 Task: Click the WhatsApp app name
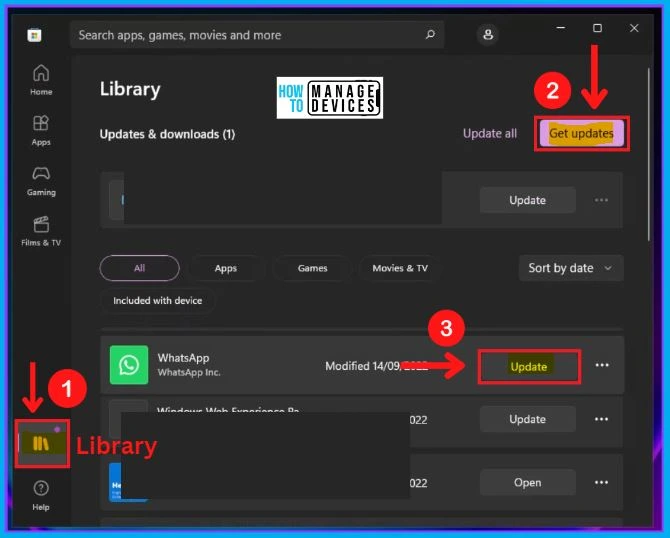click(x=183, y=358)
